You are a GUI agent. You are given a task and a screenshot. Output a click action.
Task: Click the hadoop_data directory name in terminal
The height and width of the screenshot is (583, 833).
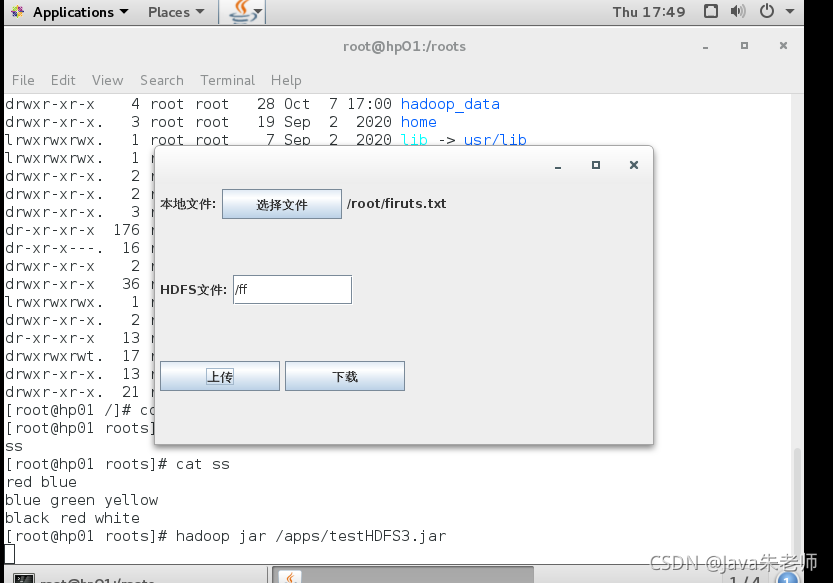[x=450, y=104]
